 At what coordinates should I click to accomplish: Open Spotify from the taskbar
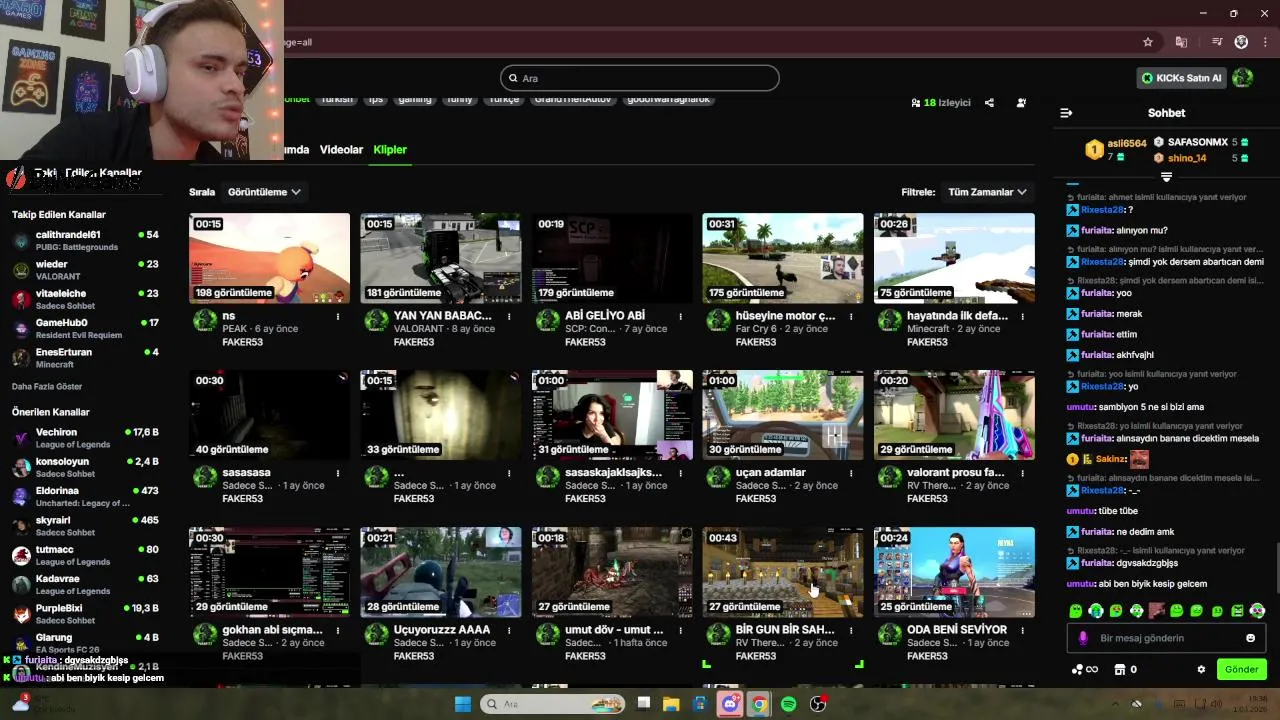pos(788,704)
